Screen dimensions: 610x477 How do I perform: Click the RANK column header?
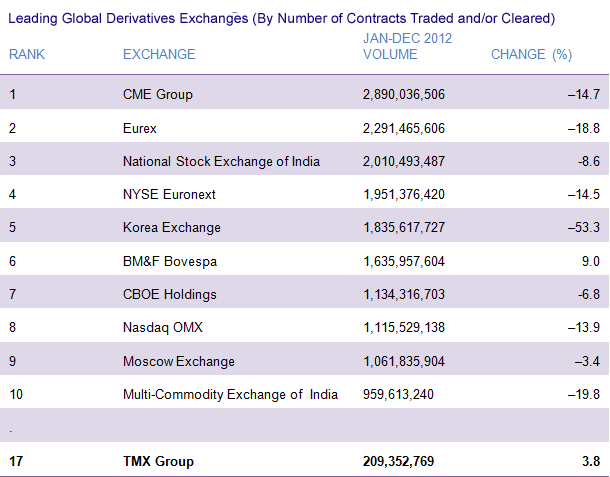tap(28, 54)
